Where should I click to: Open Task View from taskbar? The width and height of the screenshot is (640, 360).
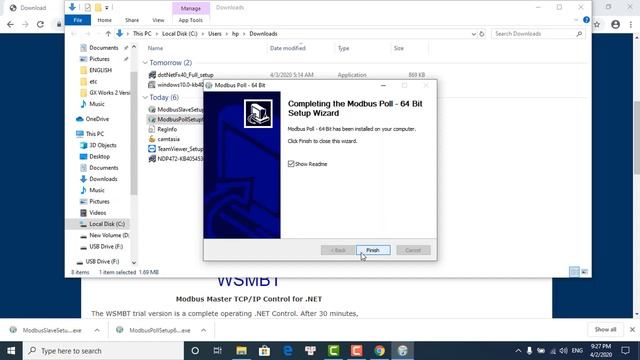218,351
